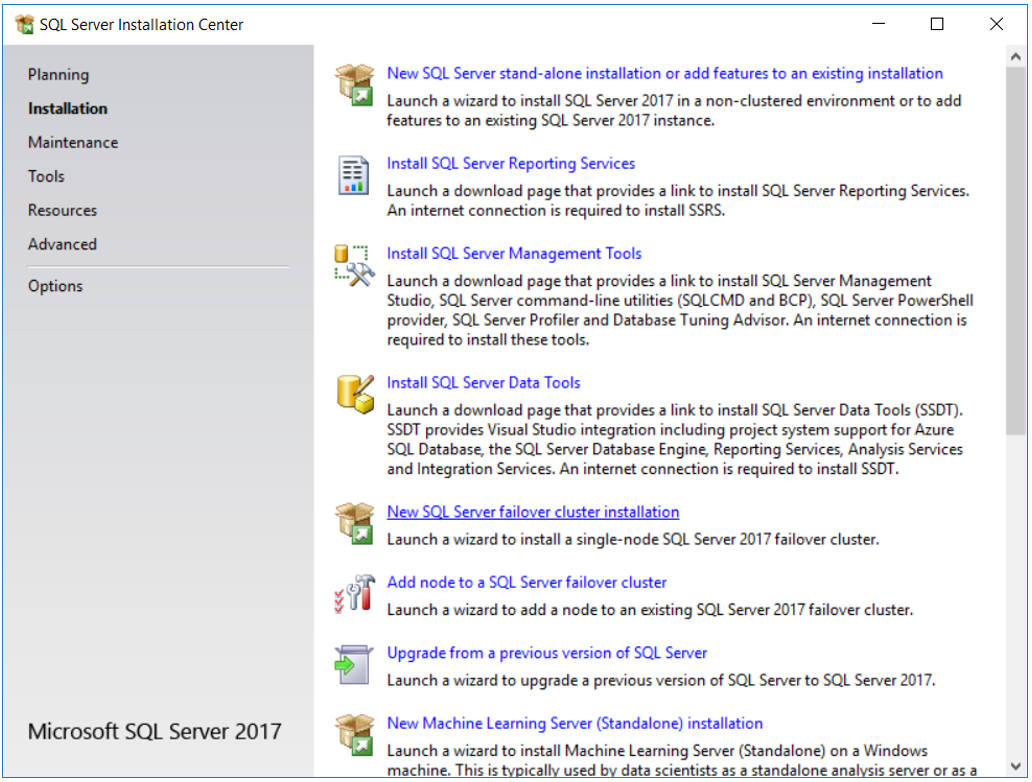The height and width of the screenshot is (782, 1032).
Task: Click the SQL Server Data Tools icon
Action: [x=355, y=394]
